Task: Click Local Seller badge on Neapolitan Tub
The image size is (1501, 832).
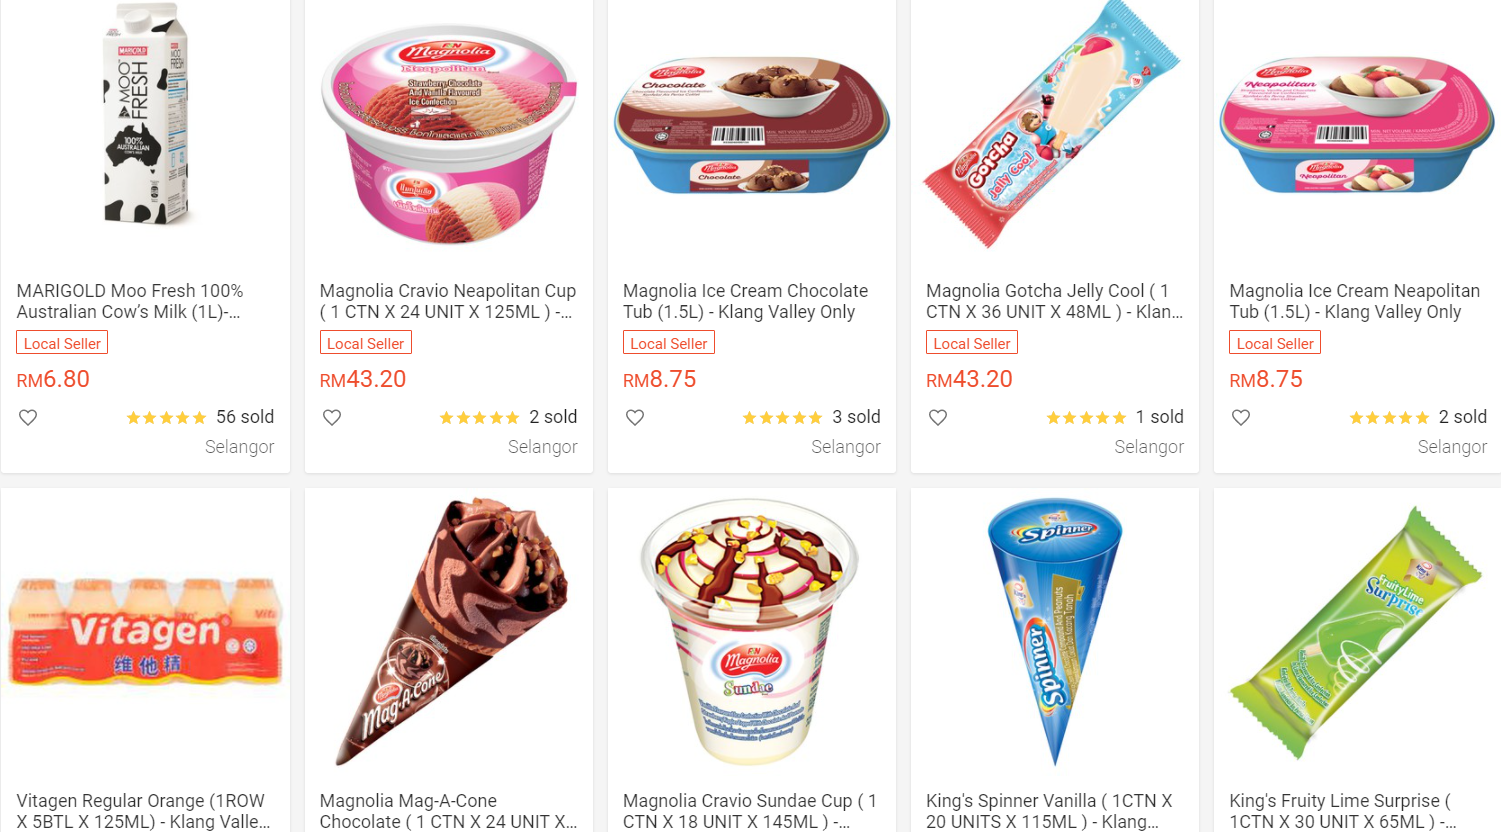Action: (1275, 343)
